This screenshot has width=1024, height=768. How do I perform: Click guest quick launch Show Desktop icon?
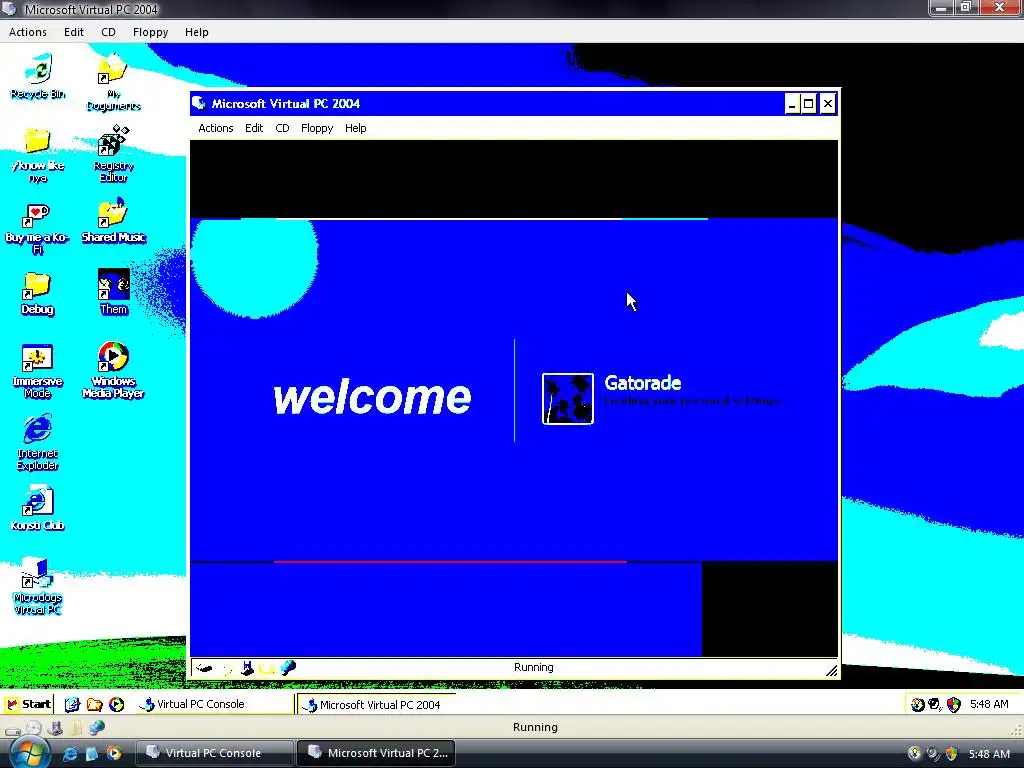click(72, 704)
